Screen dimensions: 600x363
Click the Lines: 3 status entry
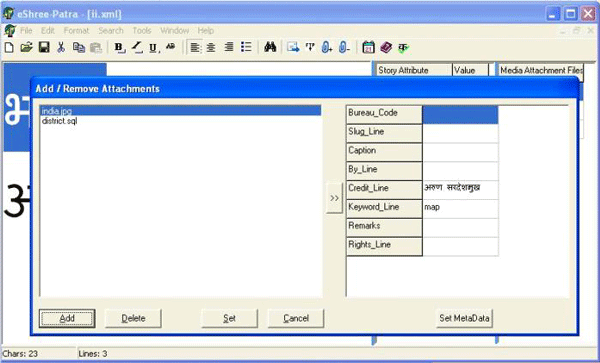(x=93, y=353)
